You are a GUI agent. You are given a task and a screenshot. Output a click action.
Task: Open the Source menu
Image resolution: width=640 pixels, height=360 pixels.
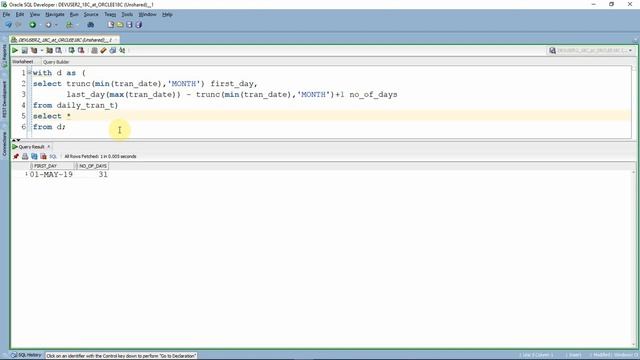pos(91,15)
